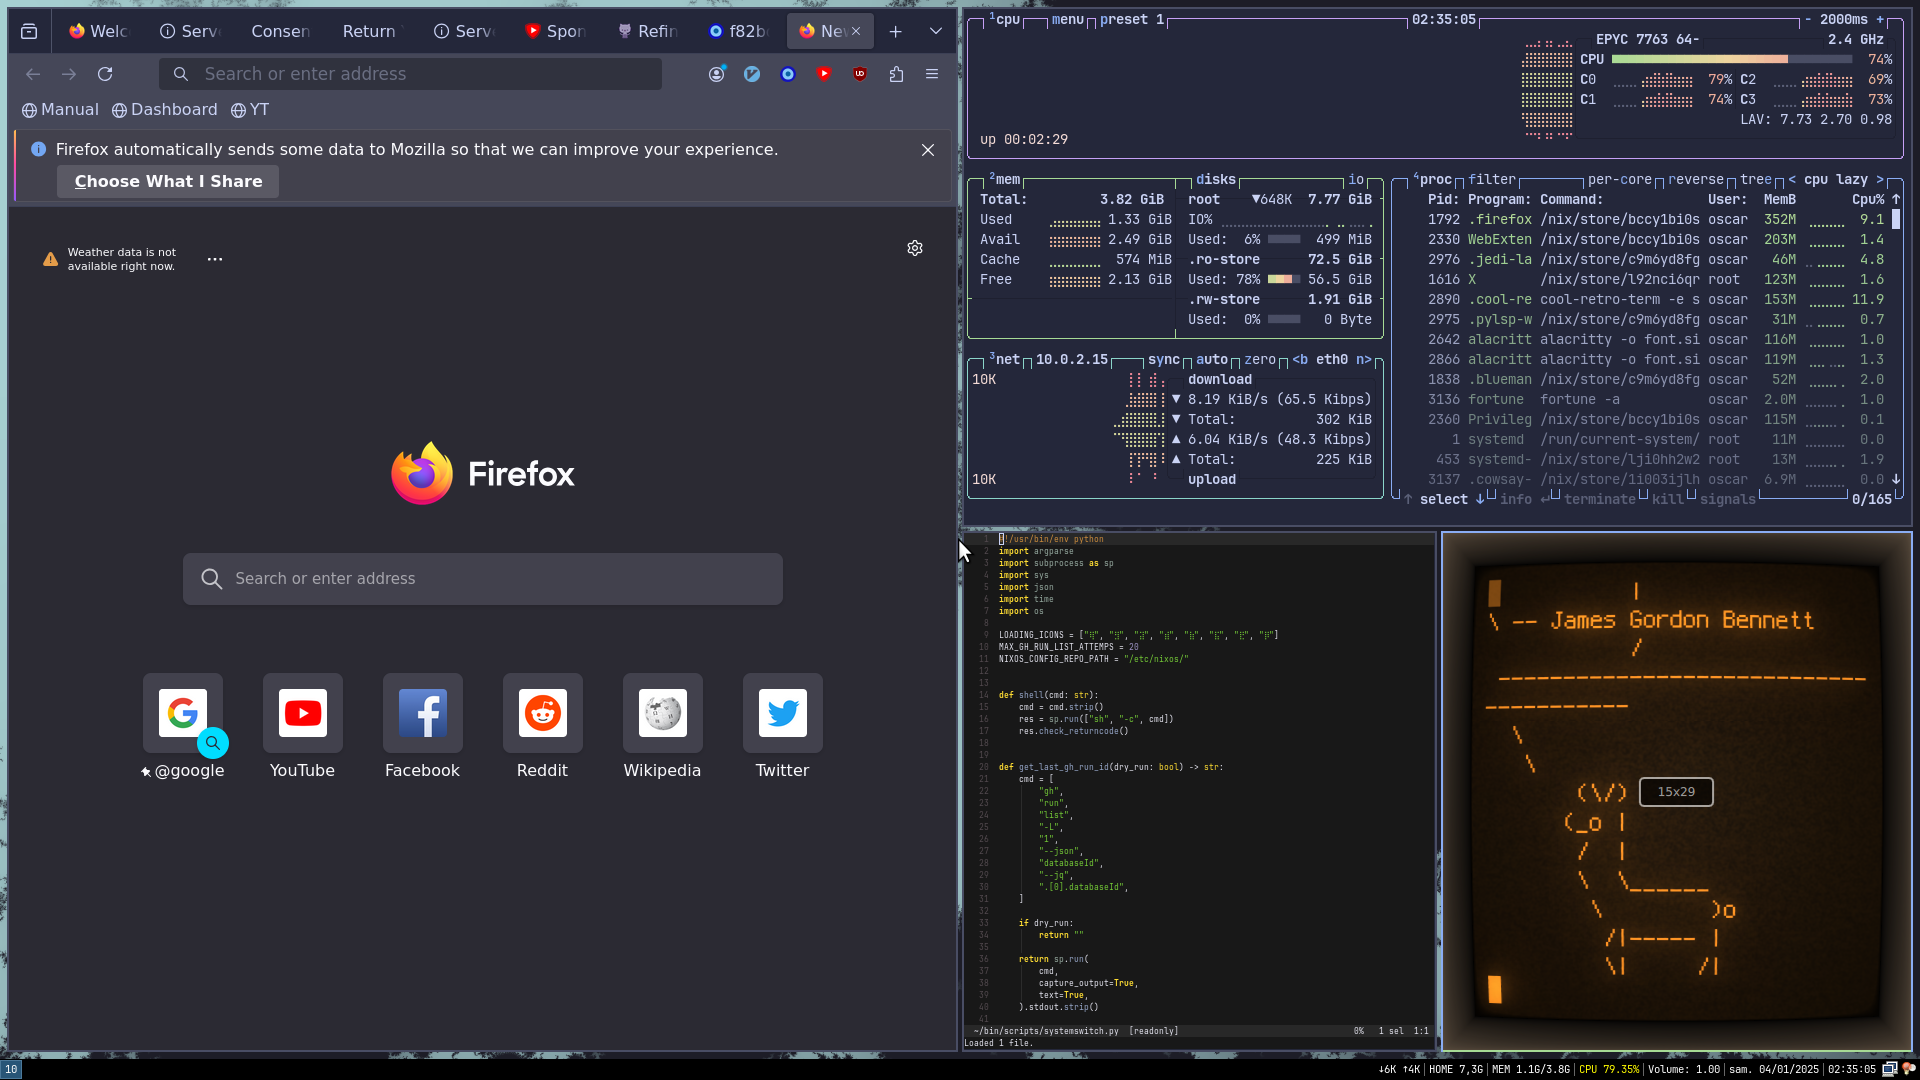Select next sort column with right arrow

click(x=1880, y=180)
